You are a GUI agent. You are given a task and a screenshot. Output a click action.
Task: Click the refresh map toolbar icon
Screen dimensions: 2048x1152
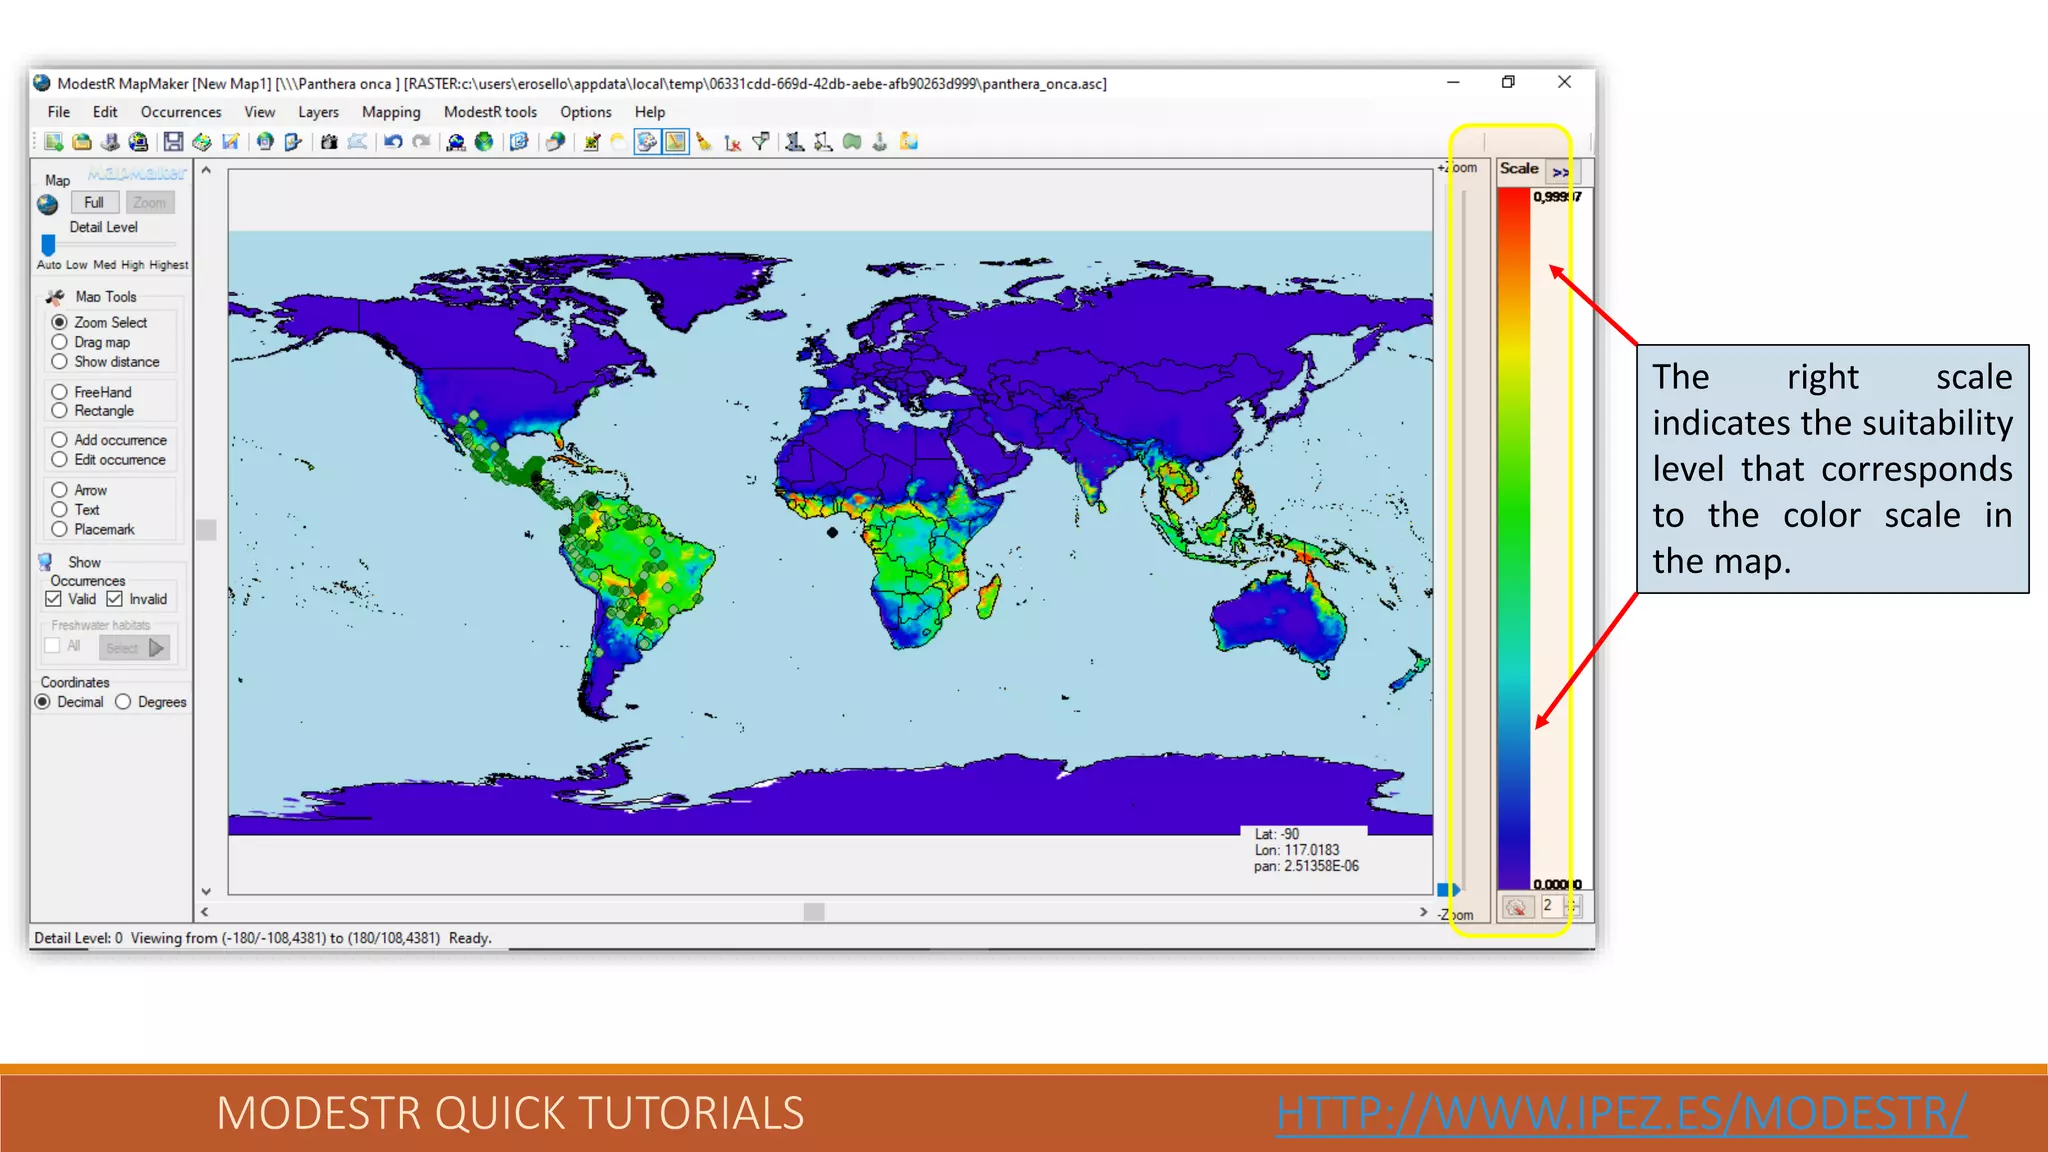click(x=519, y=142)
